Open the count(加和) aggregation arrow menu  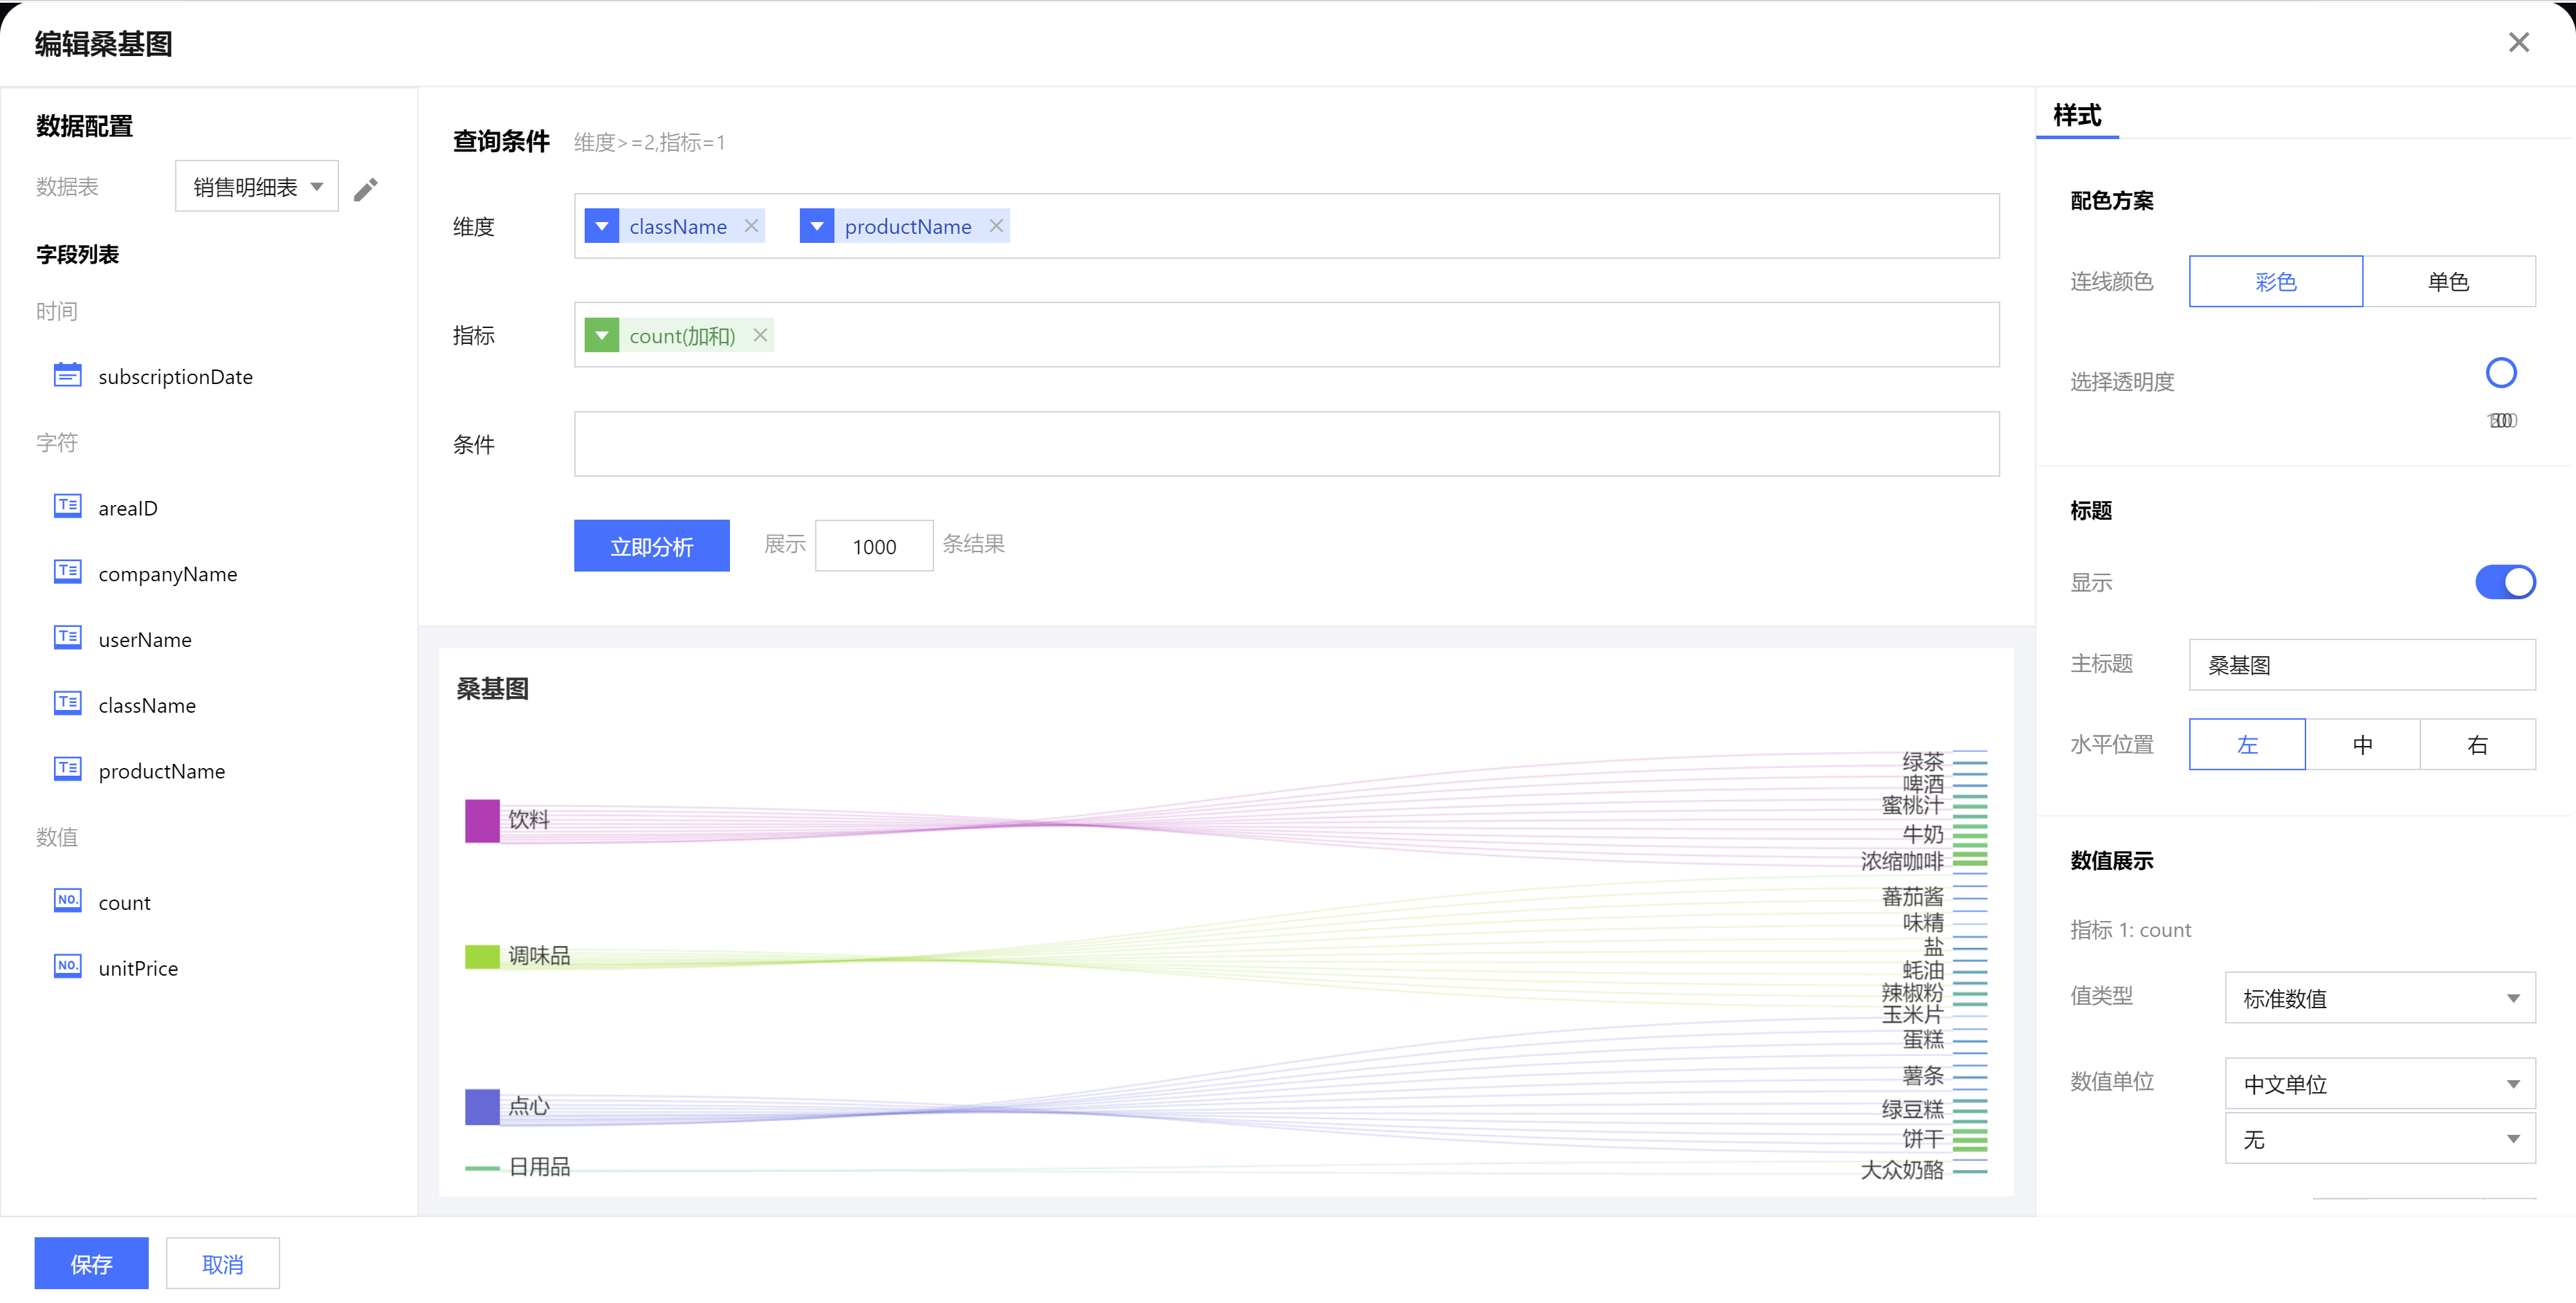coord(601,335)
